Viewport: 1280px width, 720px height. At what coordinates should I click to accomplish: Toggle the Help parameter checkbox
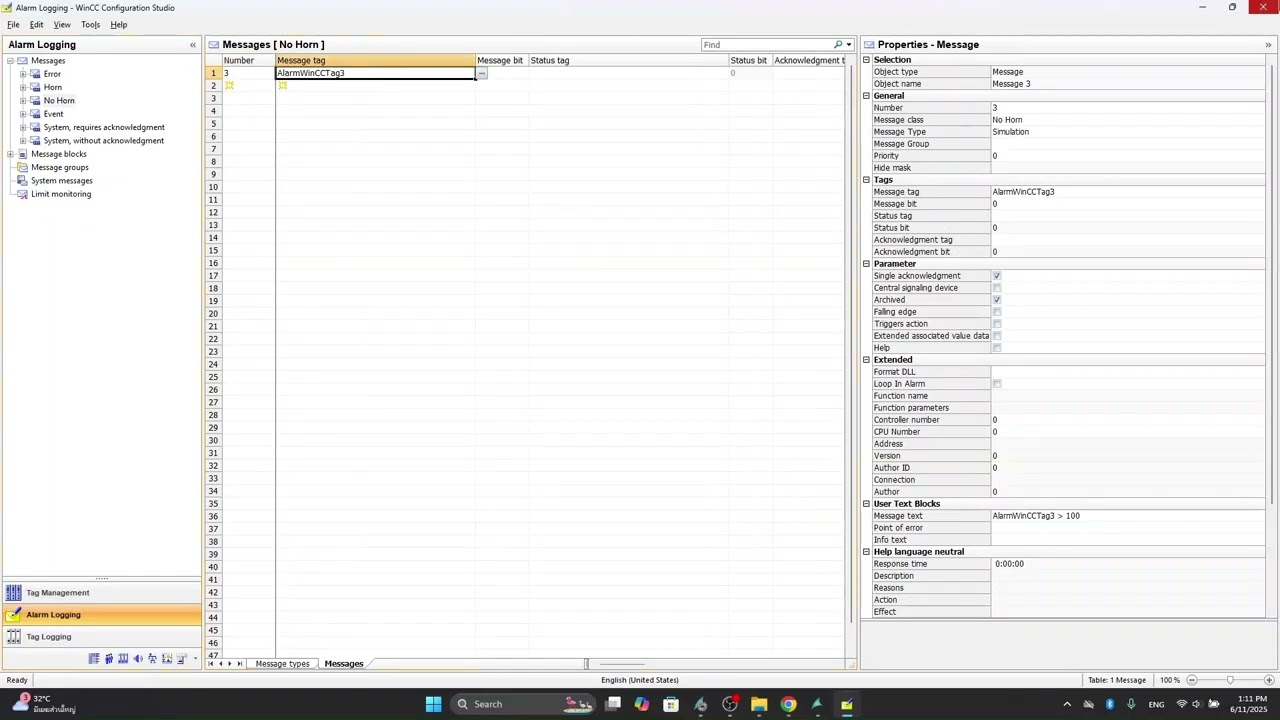tap(997, 348)
